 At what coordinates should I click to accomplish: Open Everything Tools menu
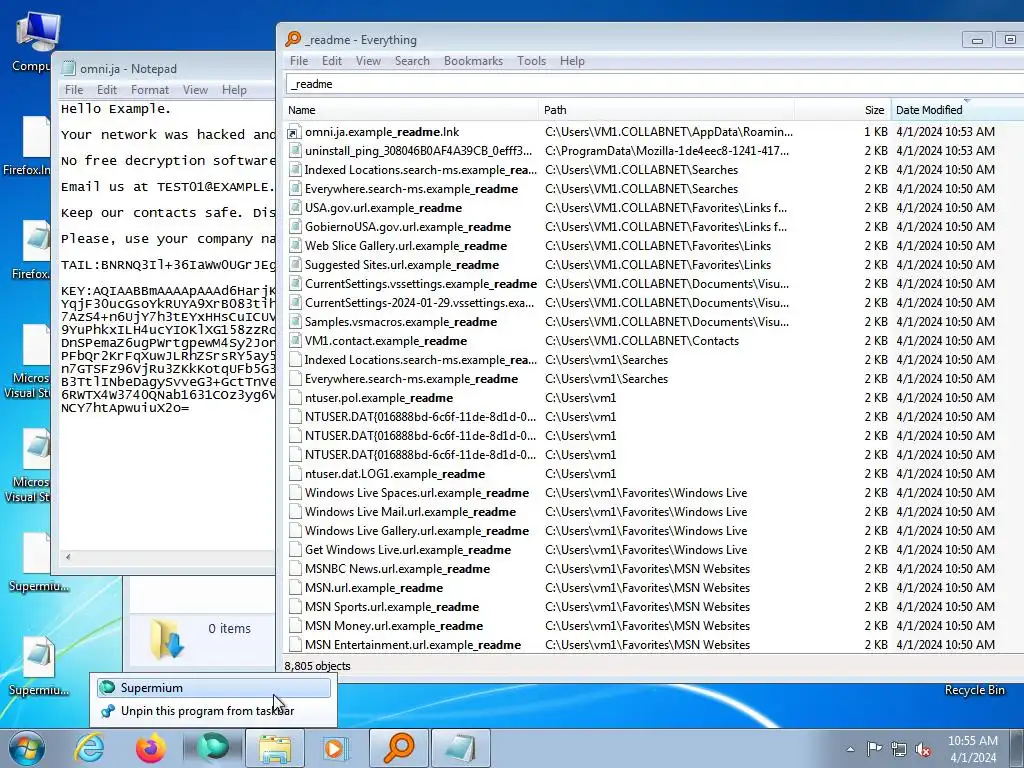click(532, 61)
